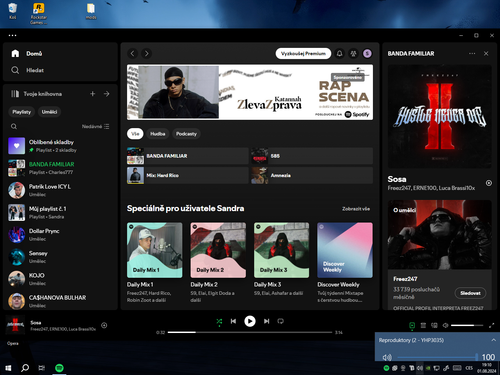Open the Domů home icon
Image resolution: width=500 pixels, height=375 pixels.
(x=15, y=53)
